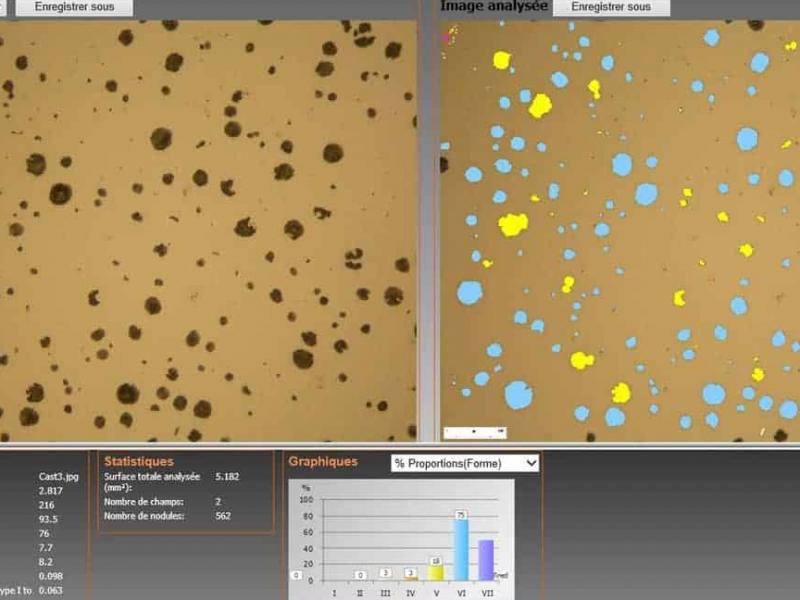The height and width of the screenshot is (600, 800).
Task: Click the Image analysée title label
Action: coord(493,6)
